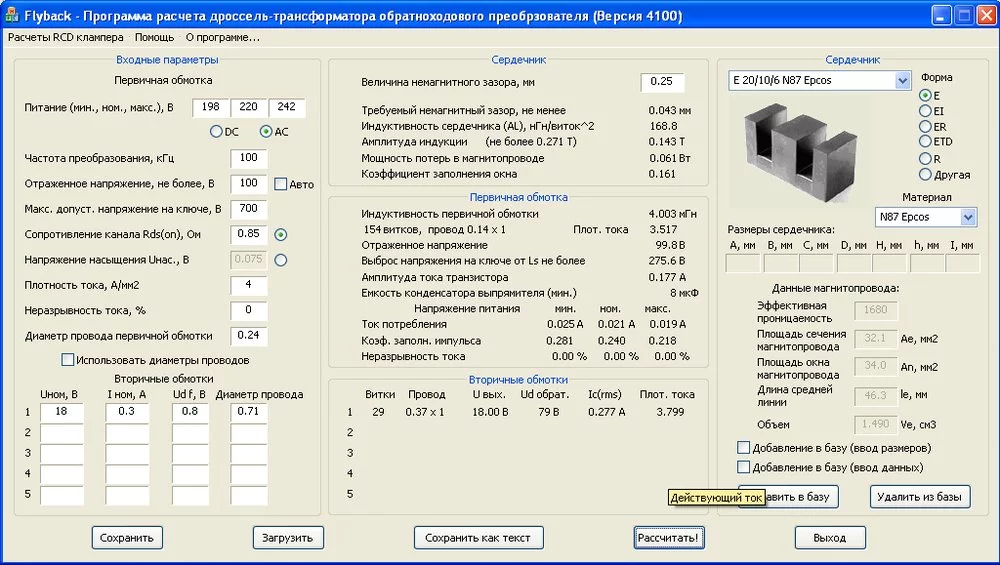This screenshot has width=1000, height=565.
Task: Click the conversion frequency kHz input field
Action: [x=248, y=158]
